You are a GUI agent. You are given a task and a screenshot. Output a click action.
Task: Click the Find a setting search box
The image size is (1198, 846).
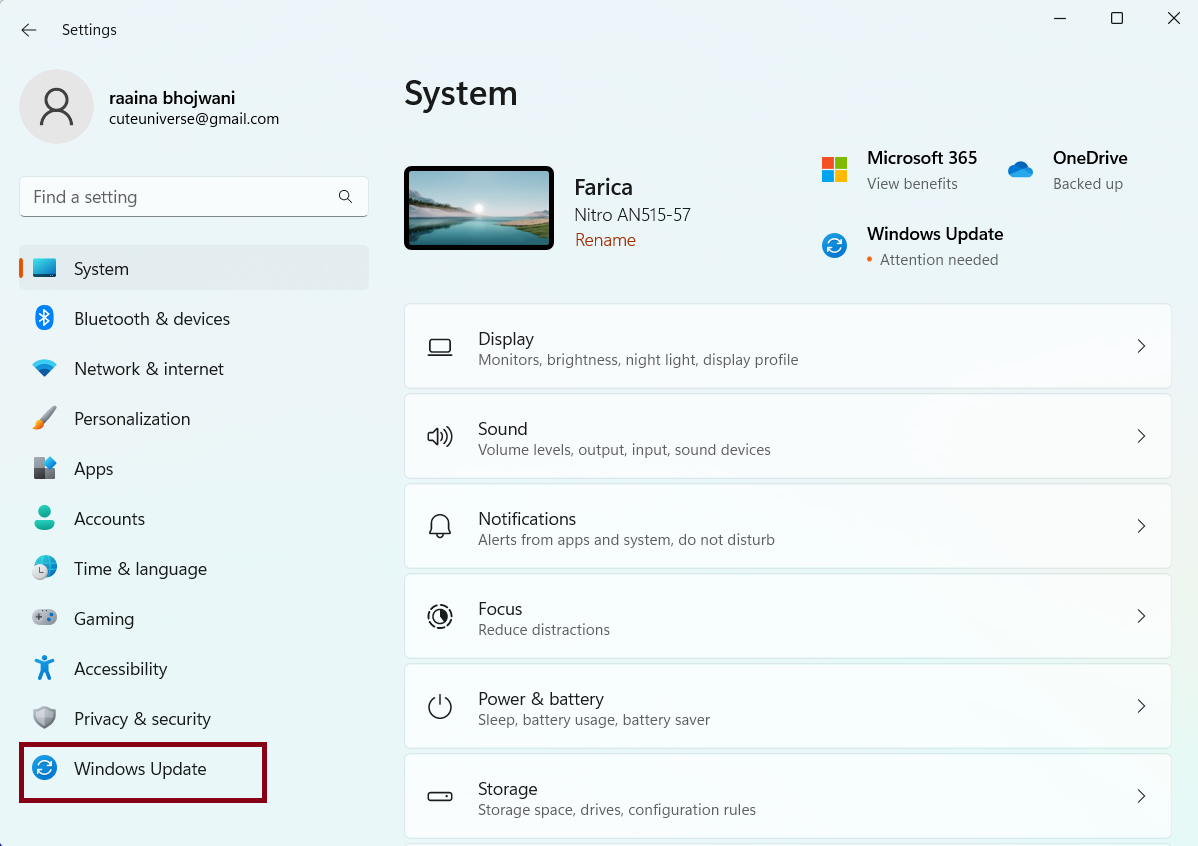pyautogui.click(x=180, y=197)
